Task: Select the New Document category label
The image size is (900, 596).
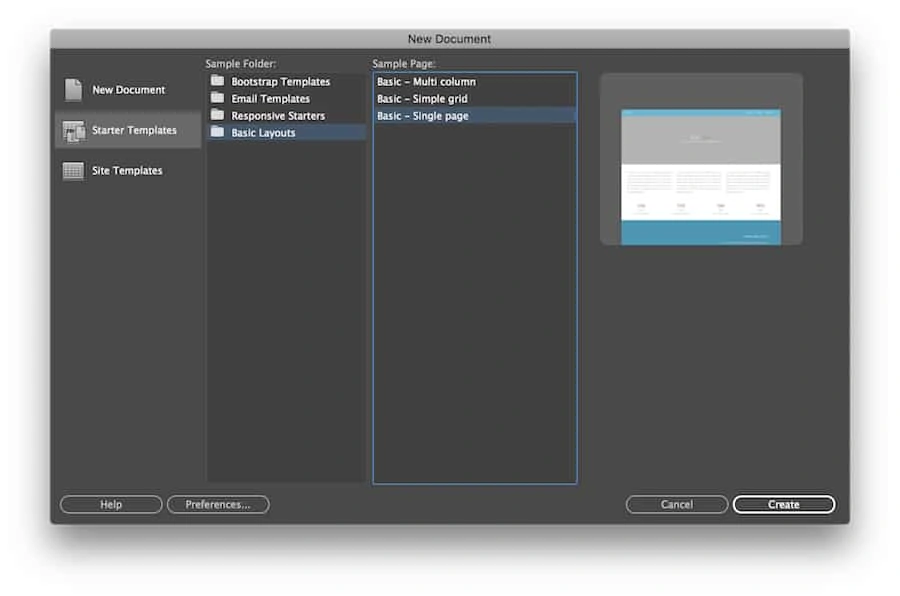Action: pos(128,90)
